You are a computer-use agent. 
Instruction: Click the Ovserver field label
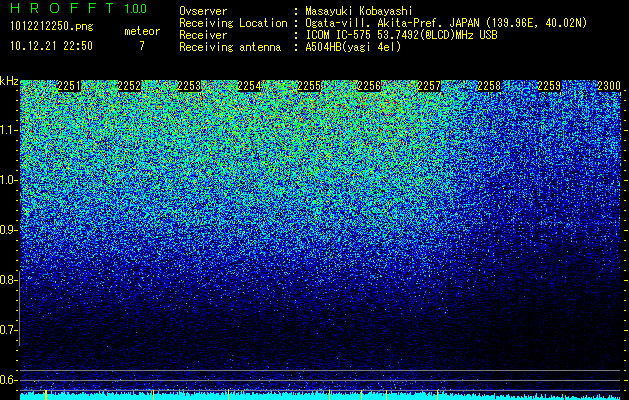(x=203, y=11)
